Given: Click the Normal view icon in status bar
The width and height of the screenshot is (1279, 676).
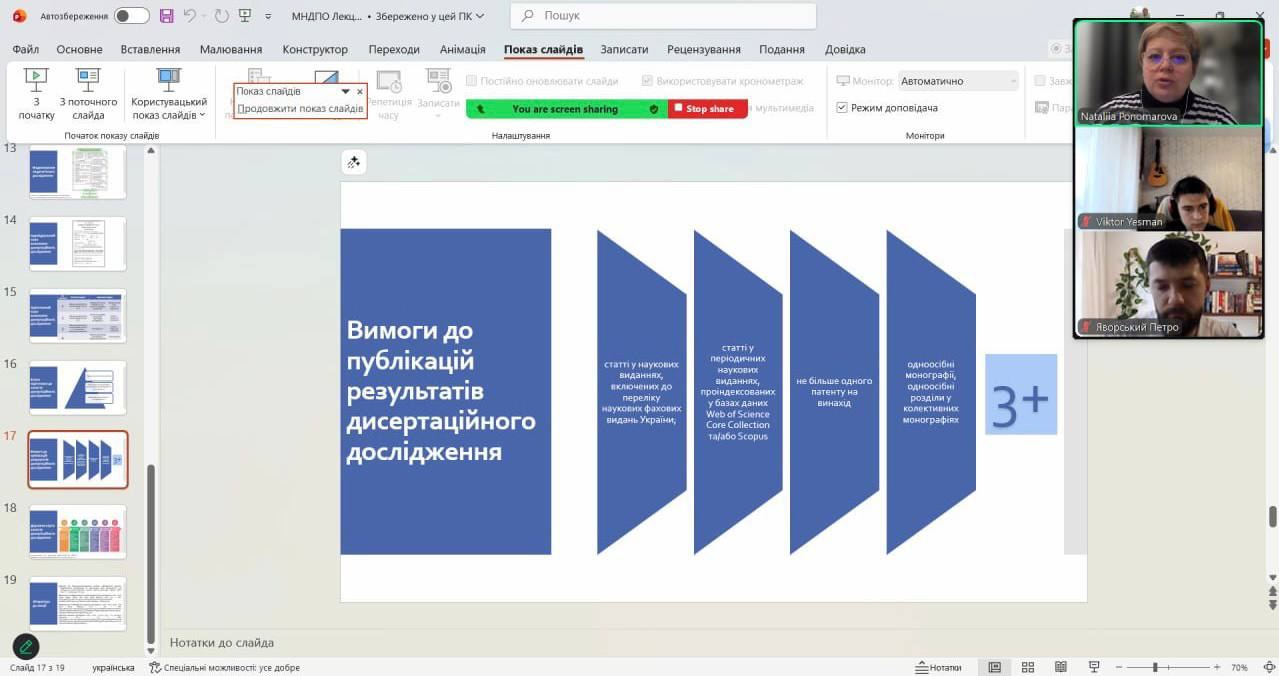Looking at the screenshot, I should coord(994,667).
